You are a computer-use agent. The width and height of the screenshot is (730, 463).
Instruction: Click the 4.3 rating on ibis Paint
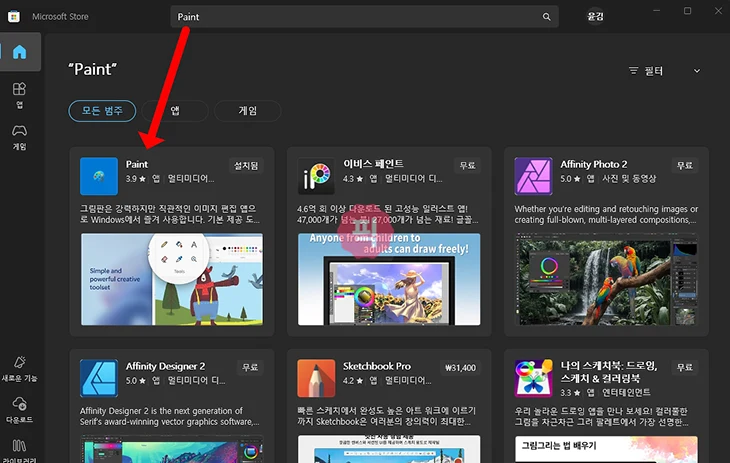pos(353,178)
